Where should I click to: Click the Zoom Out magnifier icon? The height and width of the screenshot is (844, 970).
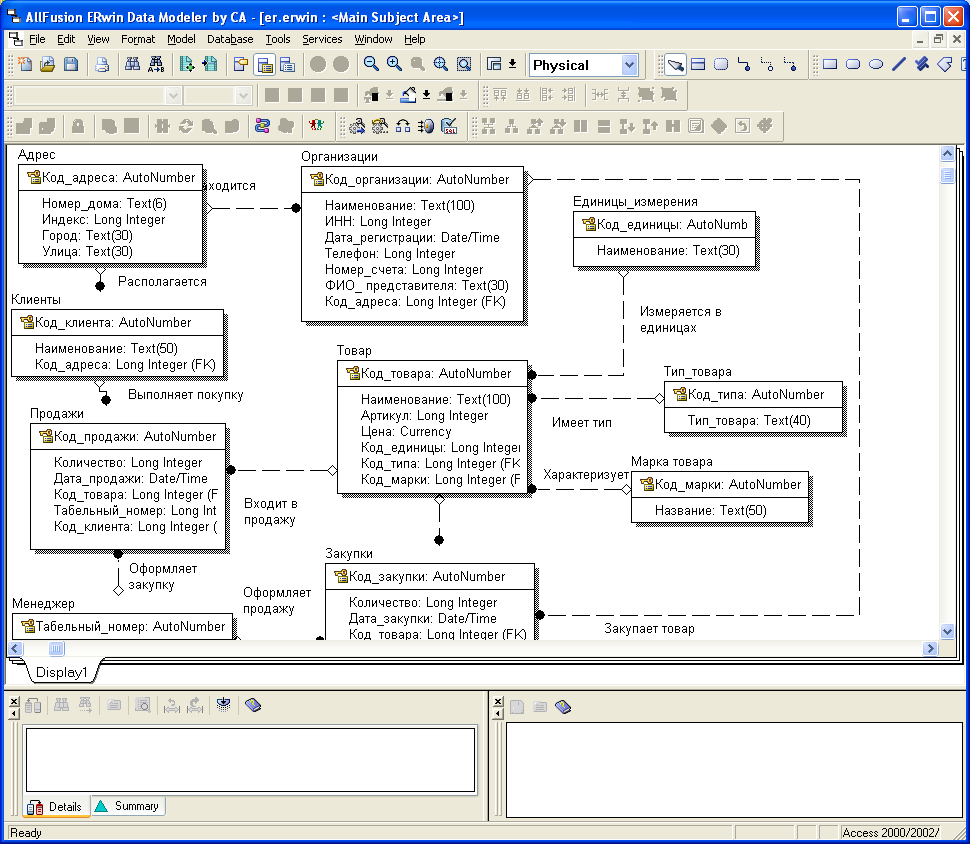[371, 64]
